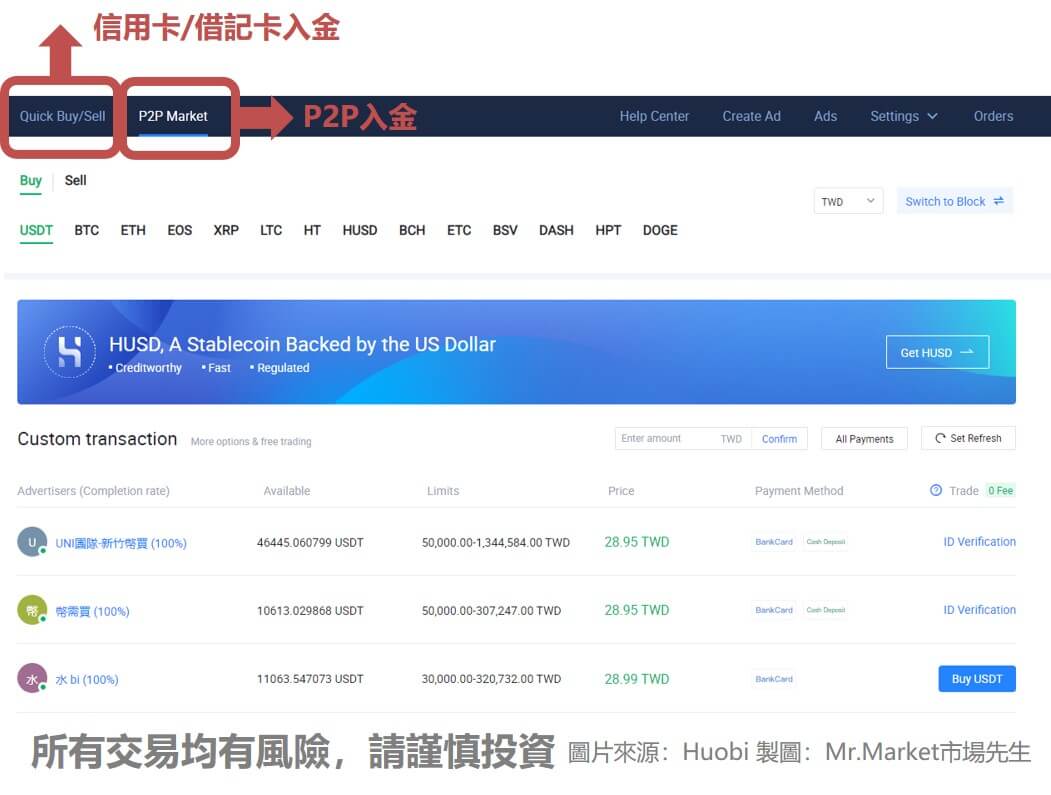This screenshot has width=1051, height=795.
Task: Click the 10613.029868 USDT available amount
Action: tap(310, 611)
